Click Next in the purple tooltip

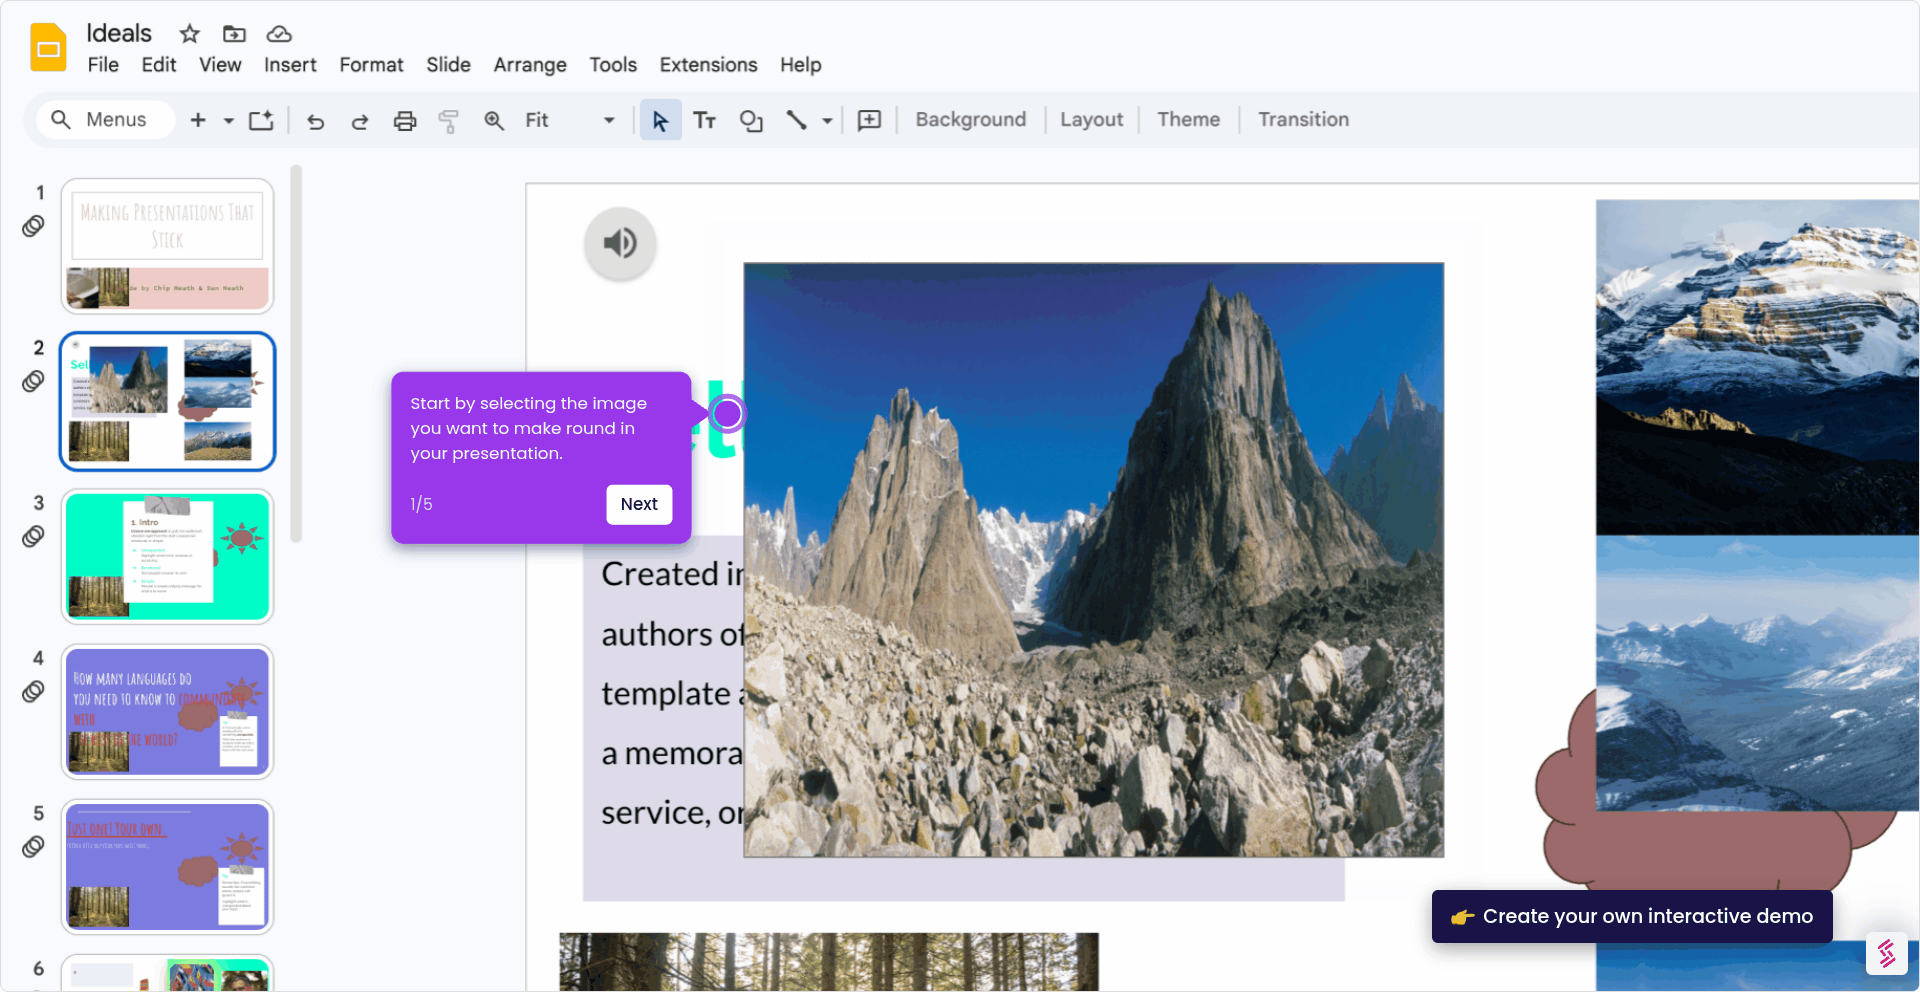click(x=639, y=504)
